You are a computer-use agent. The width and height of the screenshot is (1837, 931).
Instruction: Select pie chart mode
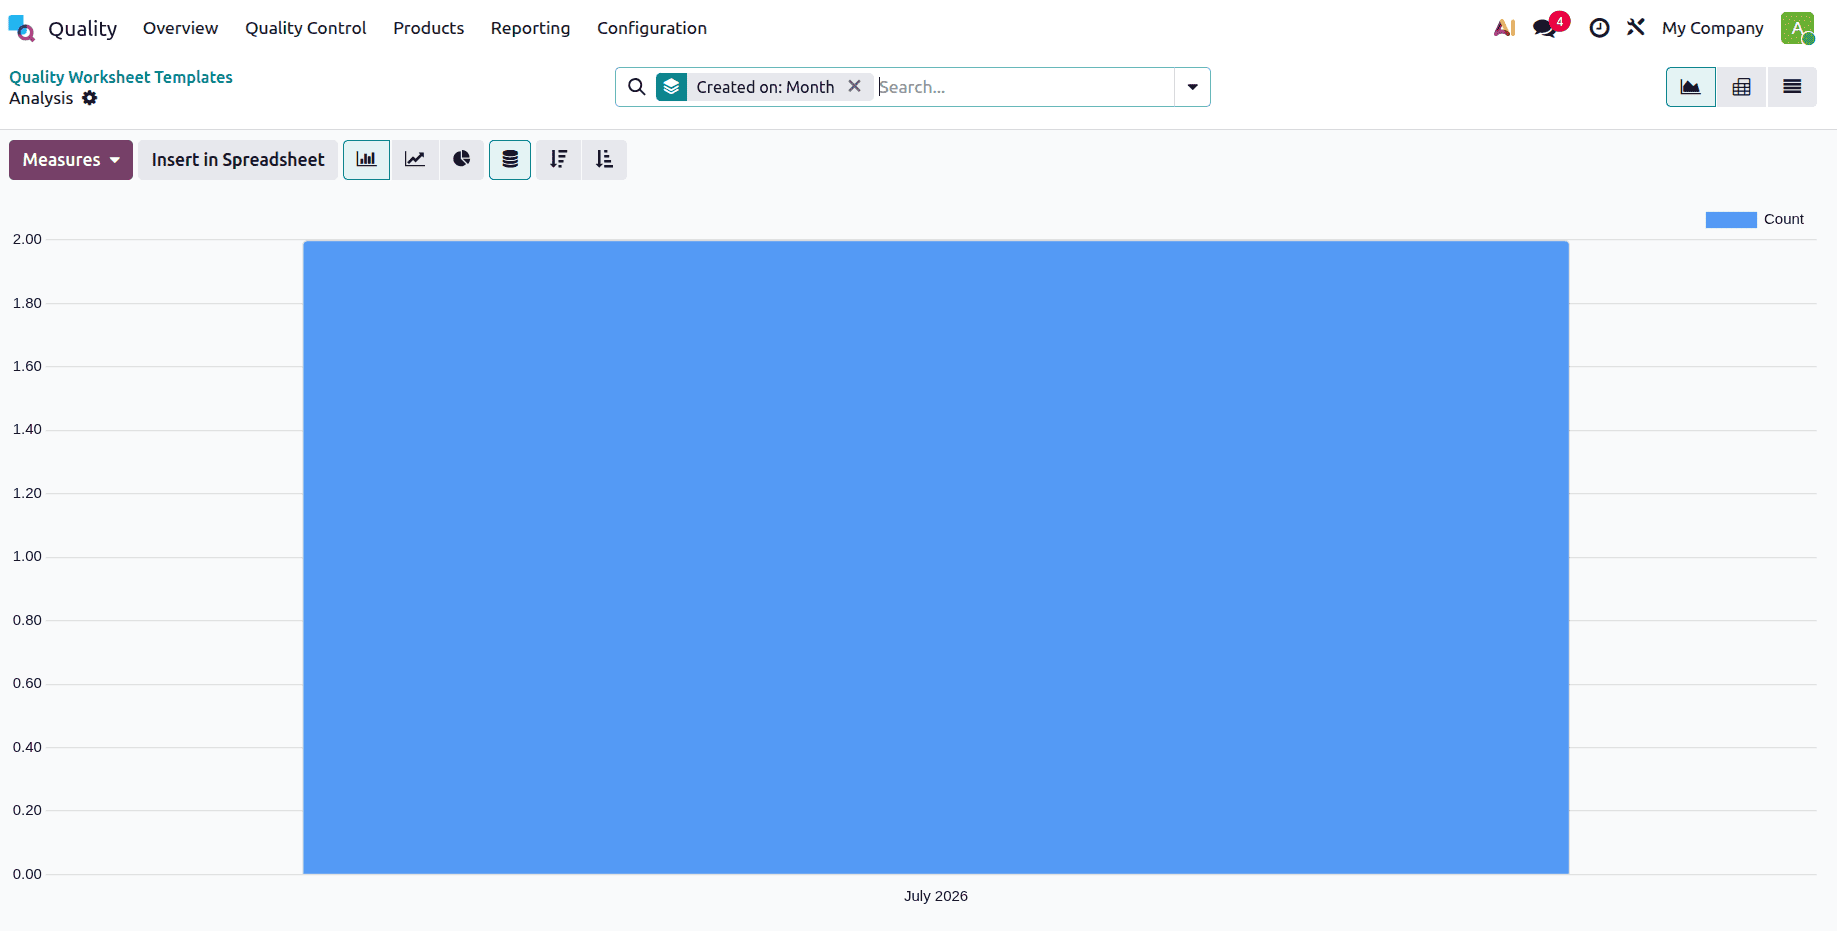462,160
